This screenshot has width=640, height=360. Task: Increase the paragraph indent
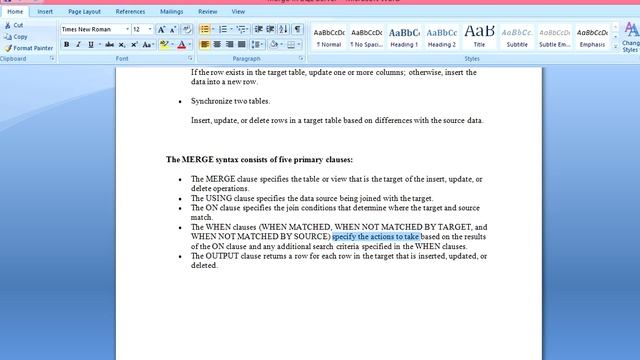tap(270, 29)
